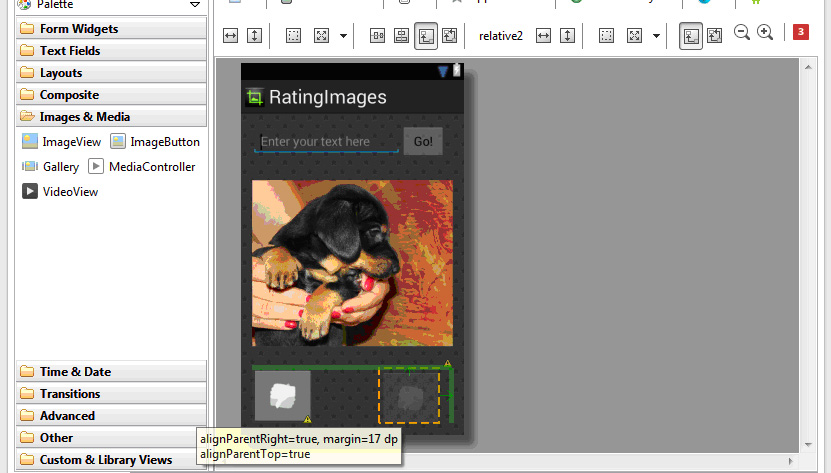831x473 pixels.
Task: Toggle the pressed constraints button near zoom-out
Action: (x=691, y=36)
